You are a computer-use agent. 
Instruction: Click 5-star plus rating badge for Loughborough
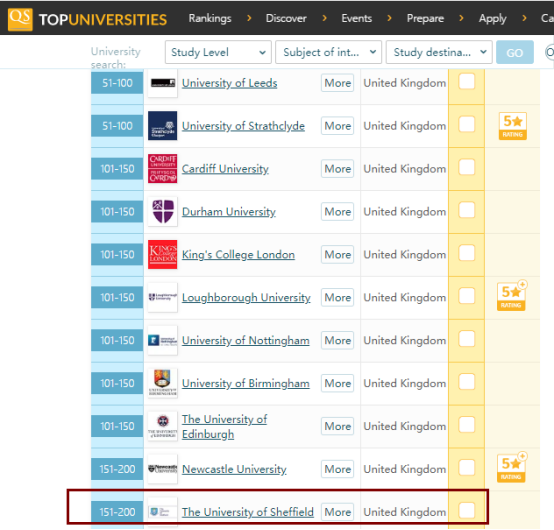512,296
